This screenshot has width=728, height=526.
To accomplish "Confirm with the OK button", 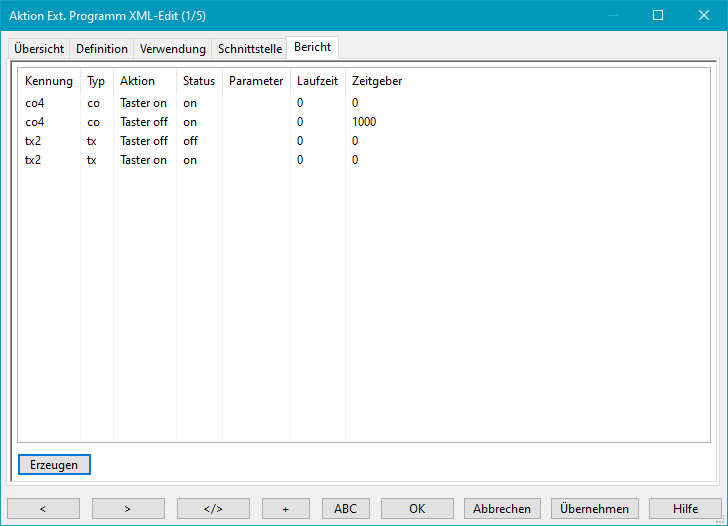I will click(417, 508).
